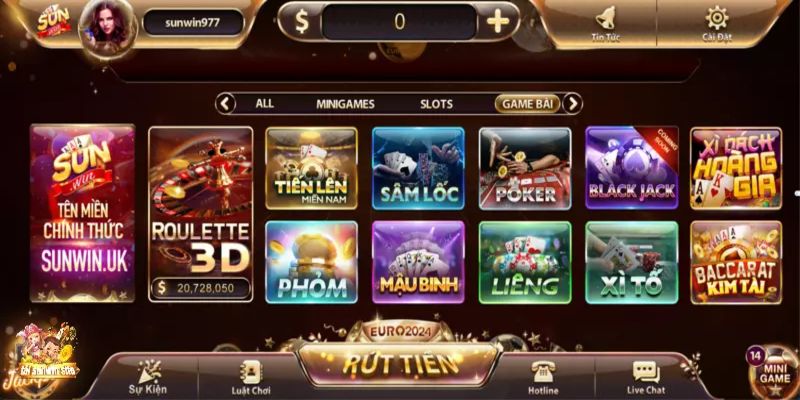Launch the Roulette 3D game
This screenshot has height=400, width=800.
point(201,214)
